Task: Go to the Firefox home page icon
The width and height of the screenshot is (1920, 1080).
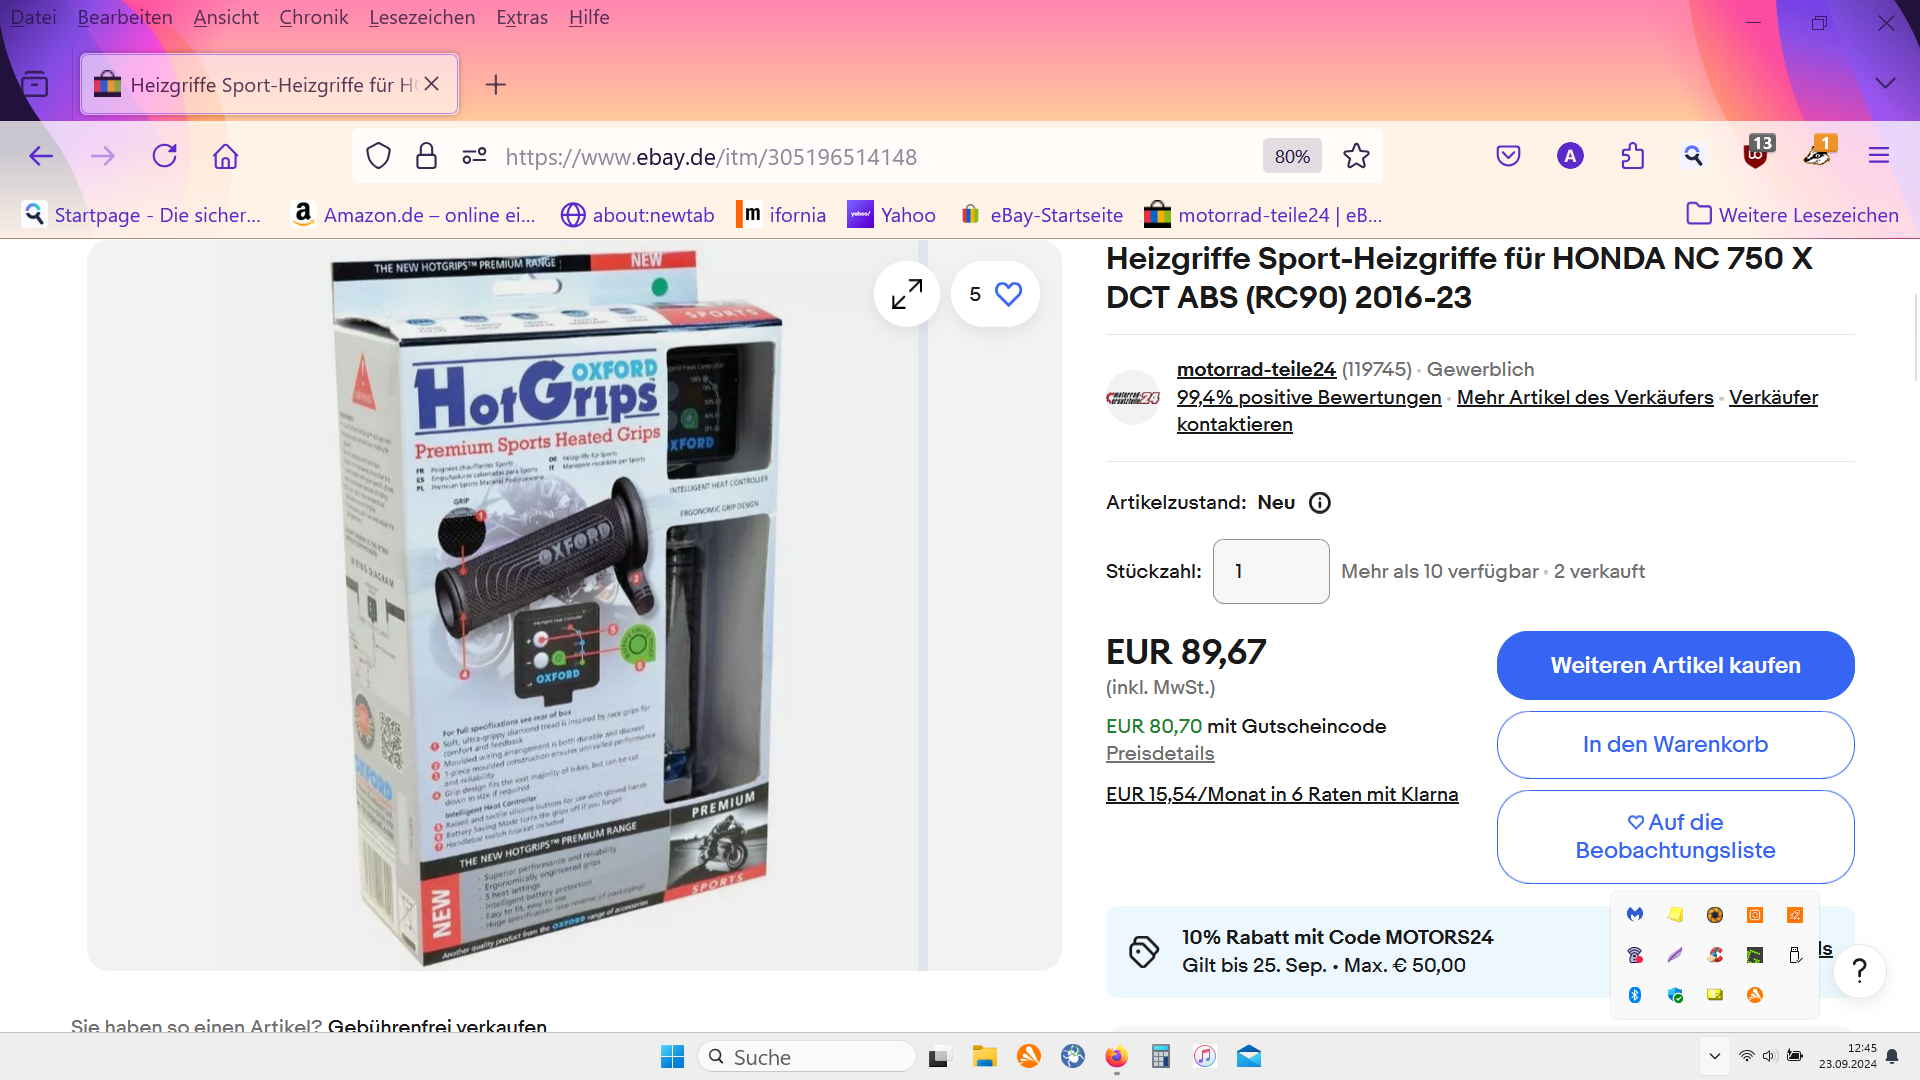Action: point(226,156)
